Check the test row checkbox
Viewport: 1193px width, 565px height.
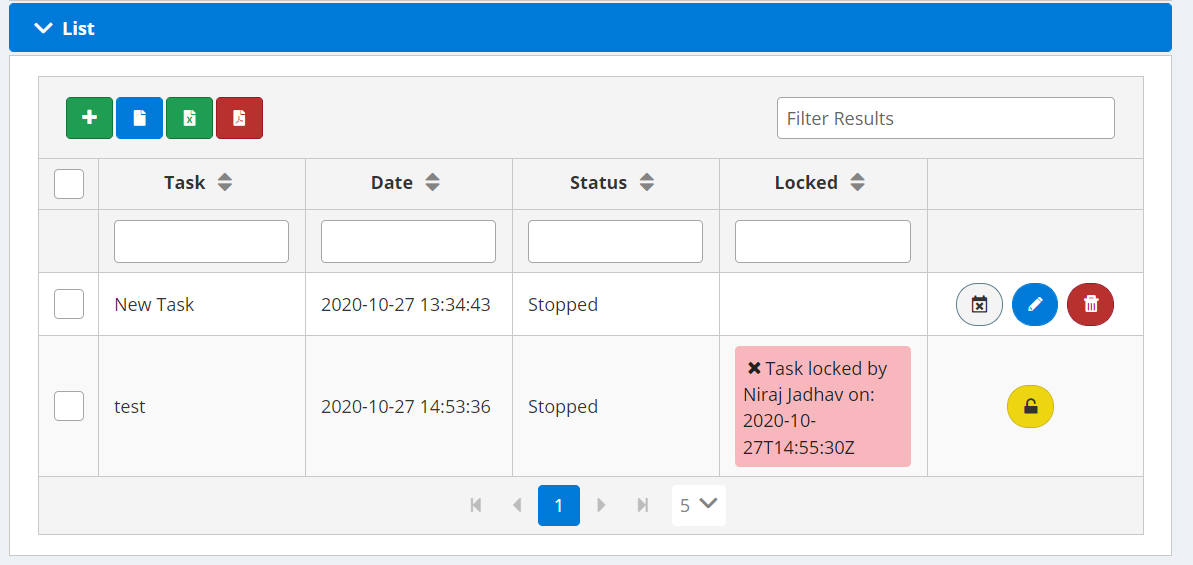(x=69, y=406)
